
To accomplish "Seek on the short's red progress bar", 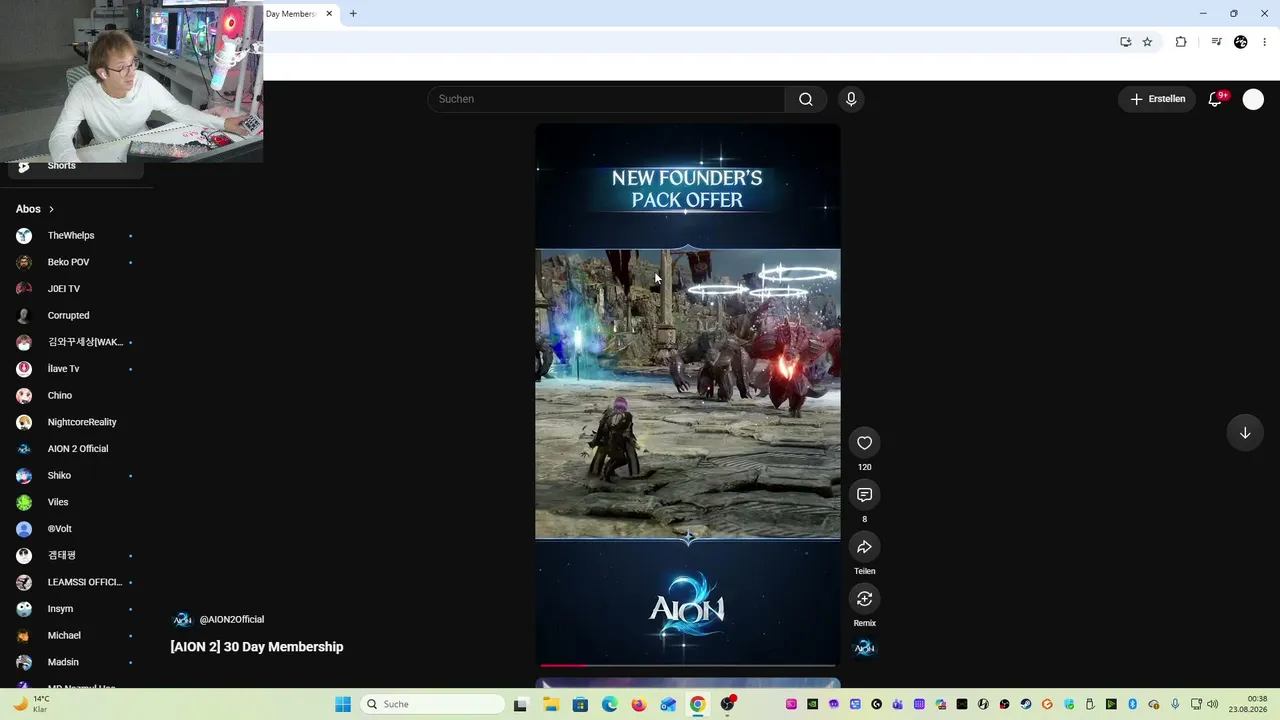I will coord(688,665).
